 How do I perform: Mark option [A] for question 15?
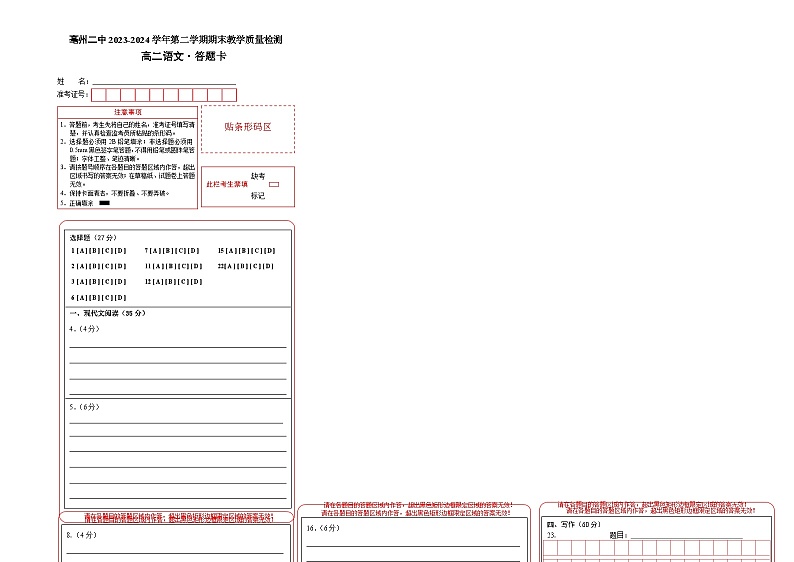(x=231, y=251)
